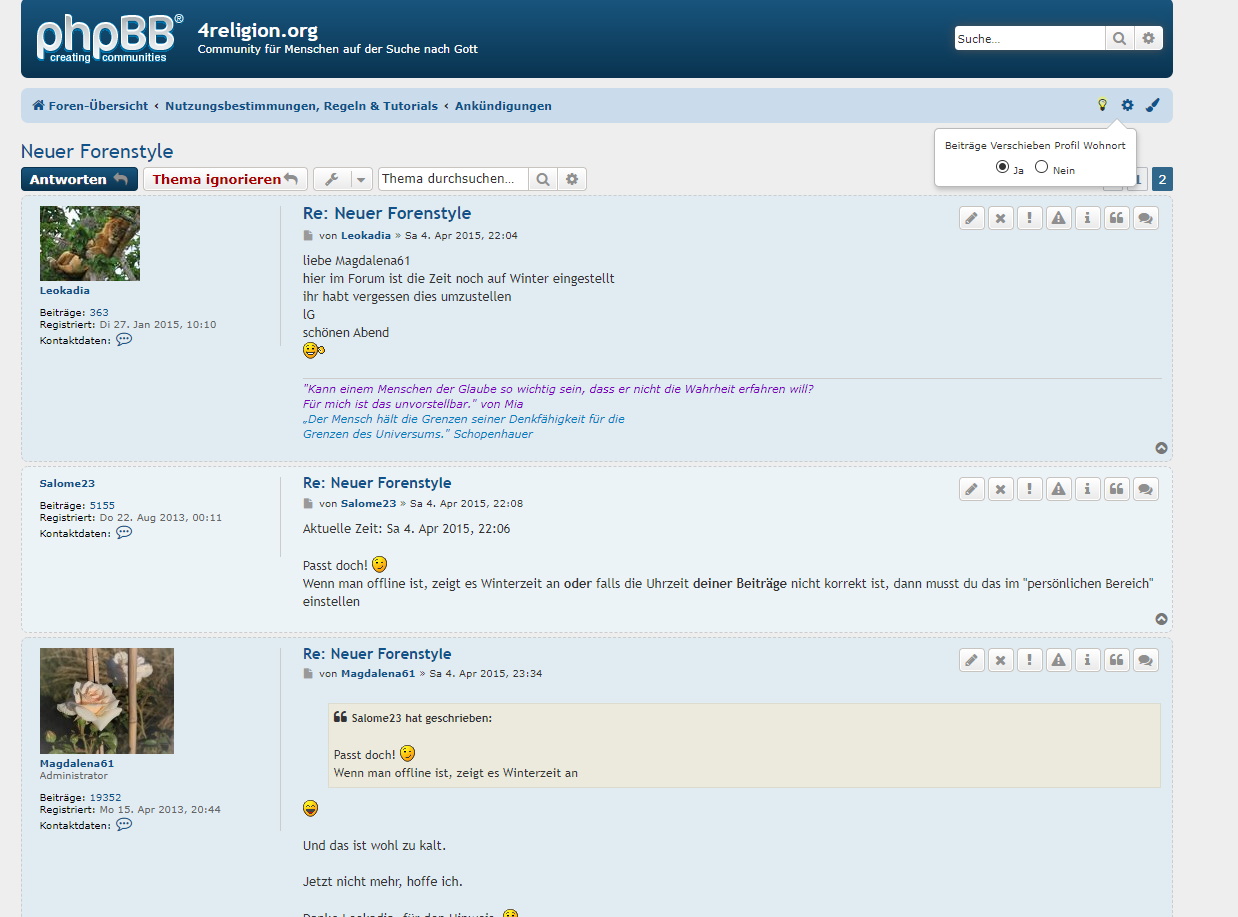
Task: Open the paintbrush style switcher icon
Action: [x=1152, y=105]
